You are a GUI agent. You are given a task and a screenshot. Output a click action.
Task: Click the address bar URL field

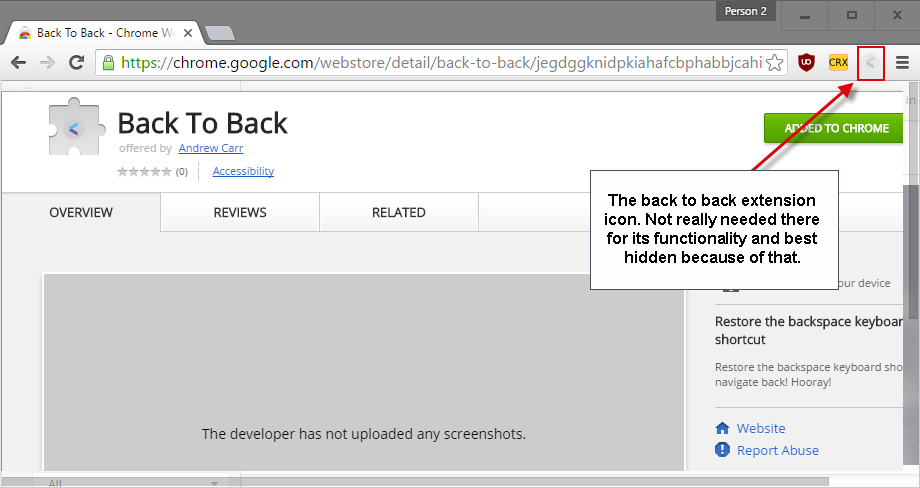pos(441,63)
